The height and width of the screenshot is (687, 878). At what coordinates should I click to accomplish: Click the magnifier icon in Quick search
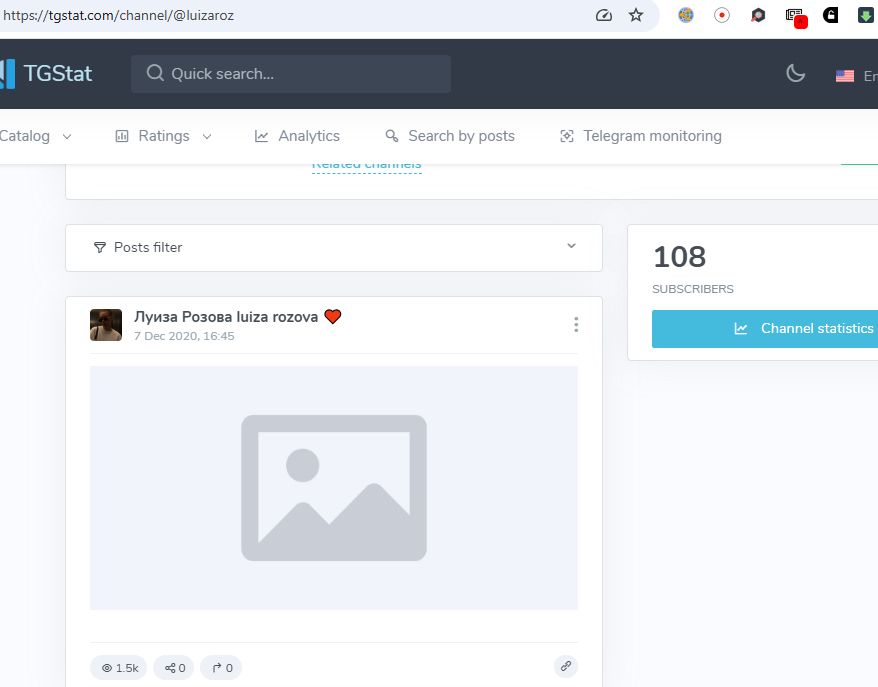pyautogui.click(x=155, y=73)
